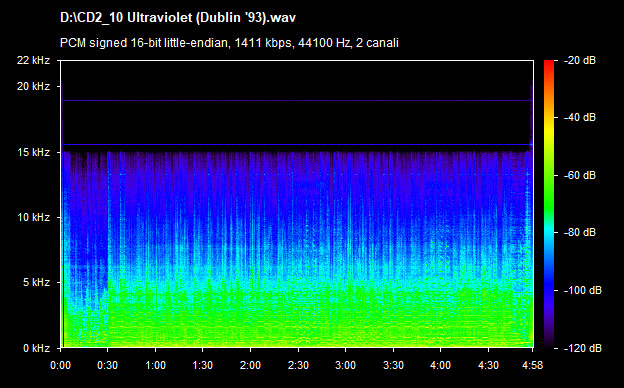Click the 0:30 time marker

(x=107, y=365)
